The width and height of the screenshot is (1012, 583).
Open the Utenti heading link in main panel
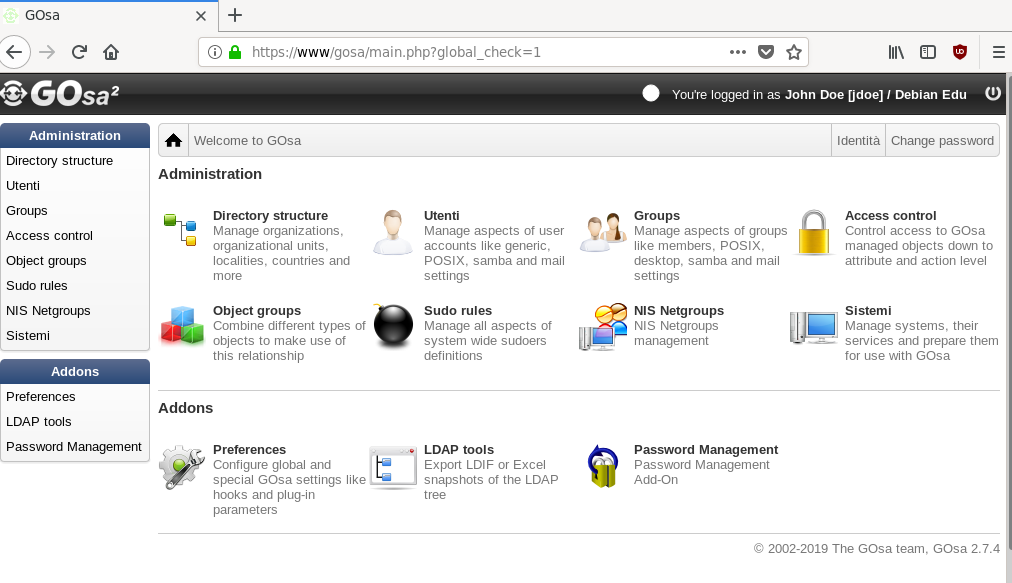tap(441, 216)
